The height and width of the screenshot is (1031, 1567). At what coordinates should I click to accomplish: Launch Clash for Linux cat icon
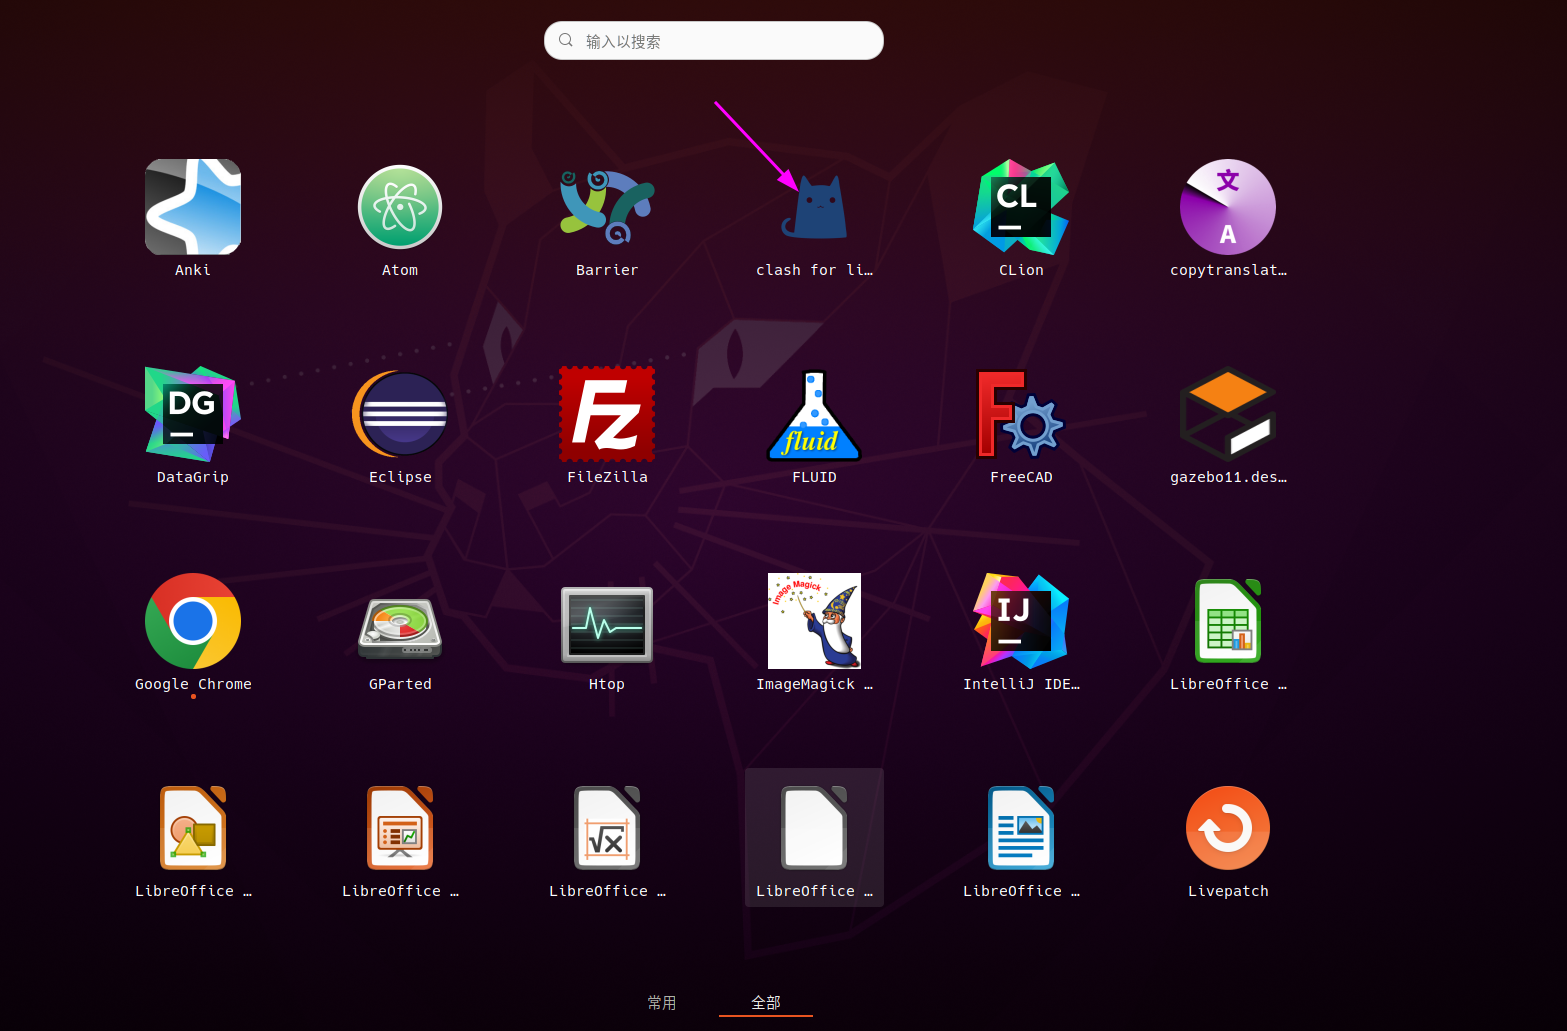(x=814, y=209)
